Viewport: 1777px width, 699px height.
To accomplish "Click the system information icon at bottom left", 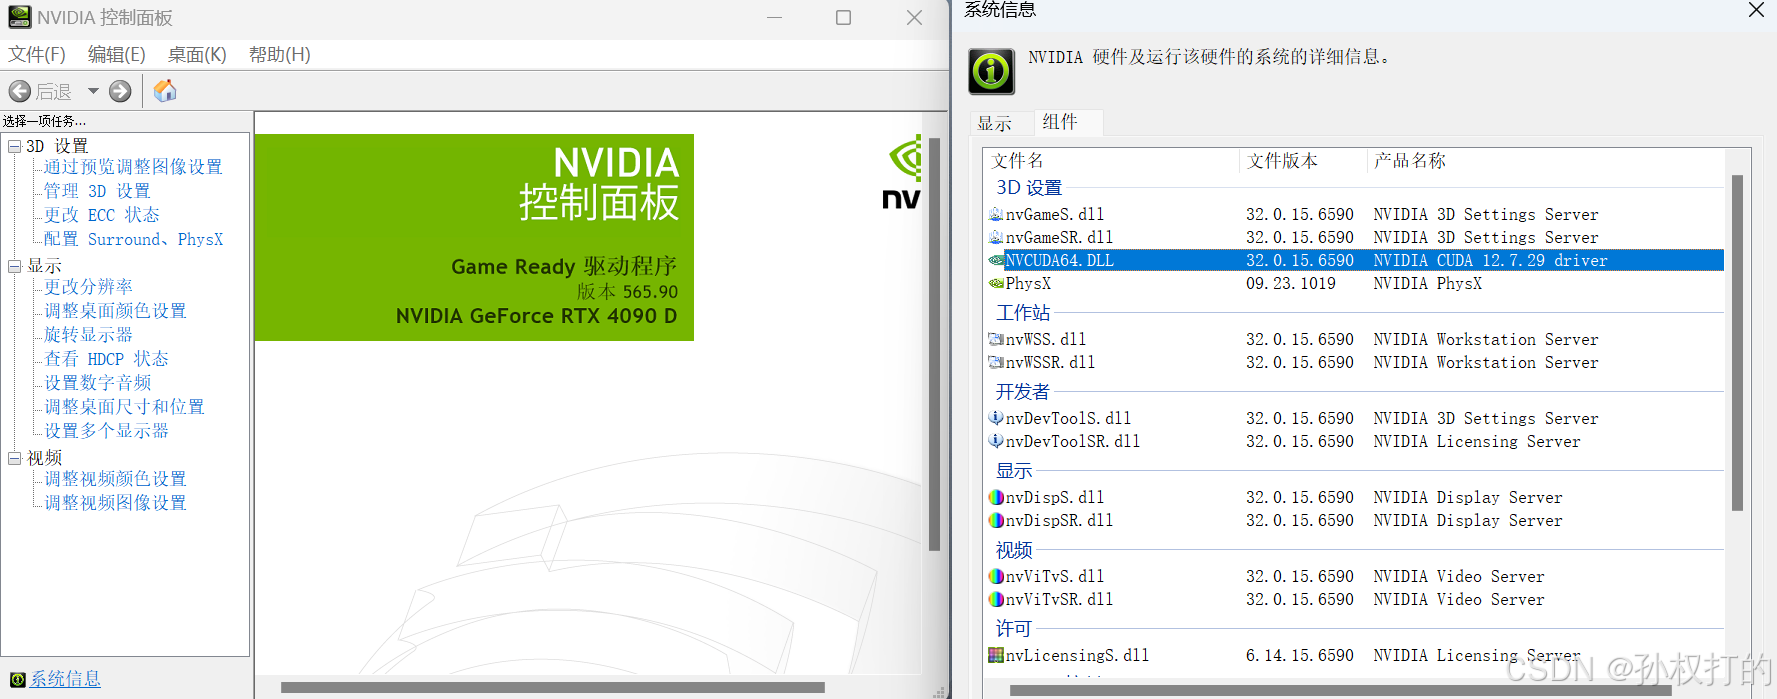I will click(17, 680).
